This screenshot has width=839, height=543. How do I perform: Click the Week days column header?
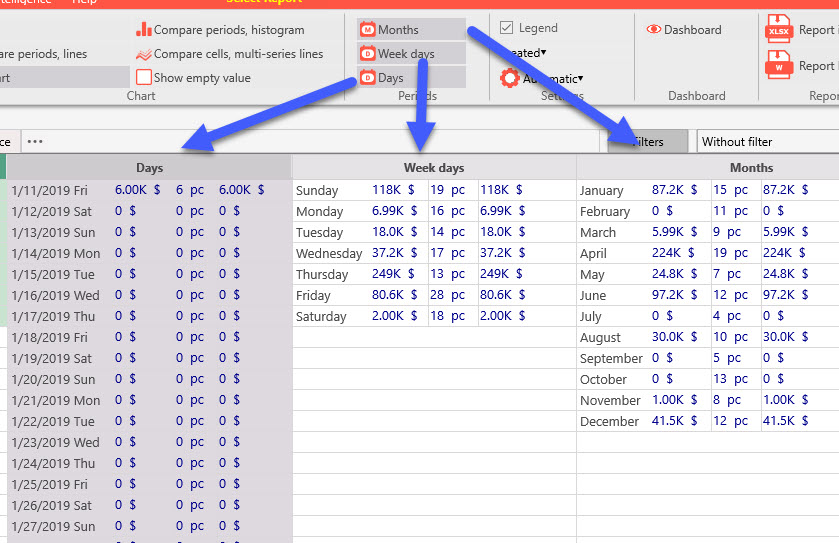pos(434,167)
